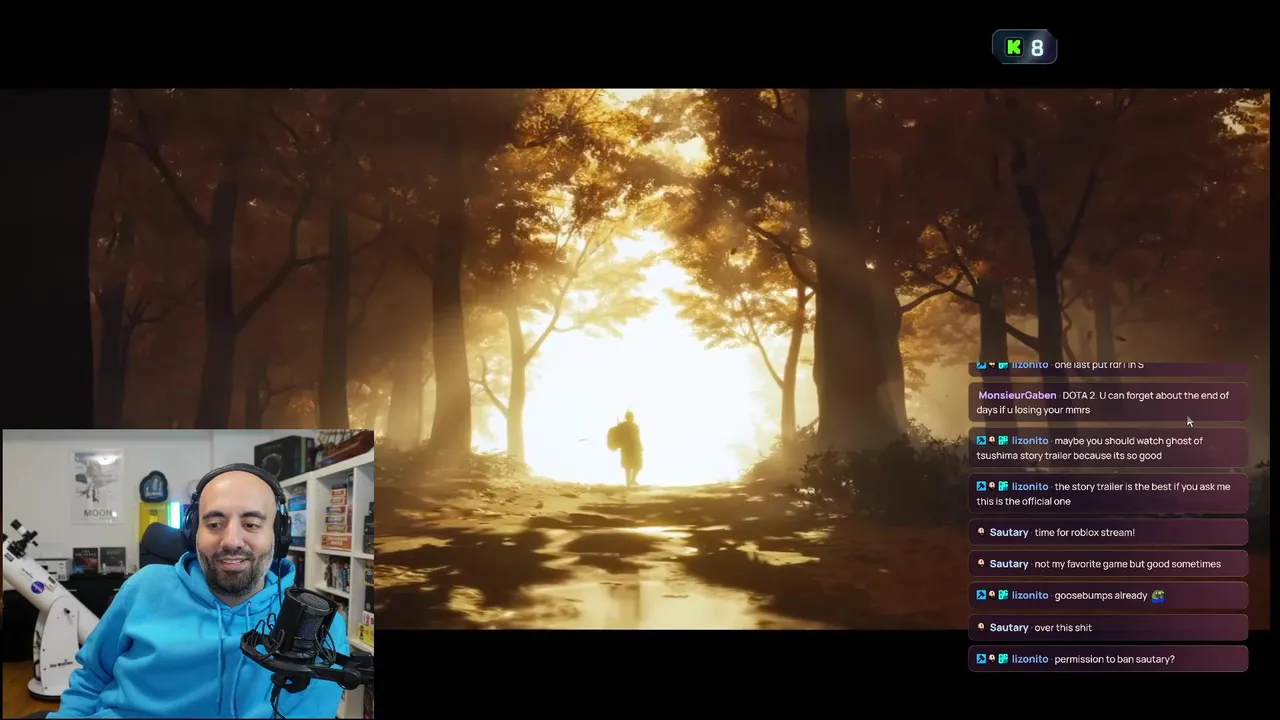Open lizonito username on 'goosebumps already' message
Image resolution: width=1280 pixels, height=720 pixels.
[1030, 595]
